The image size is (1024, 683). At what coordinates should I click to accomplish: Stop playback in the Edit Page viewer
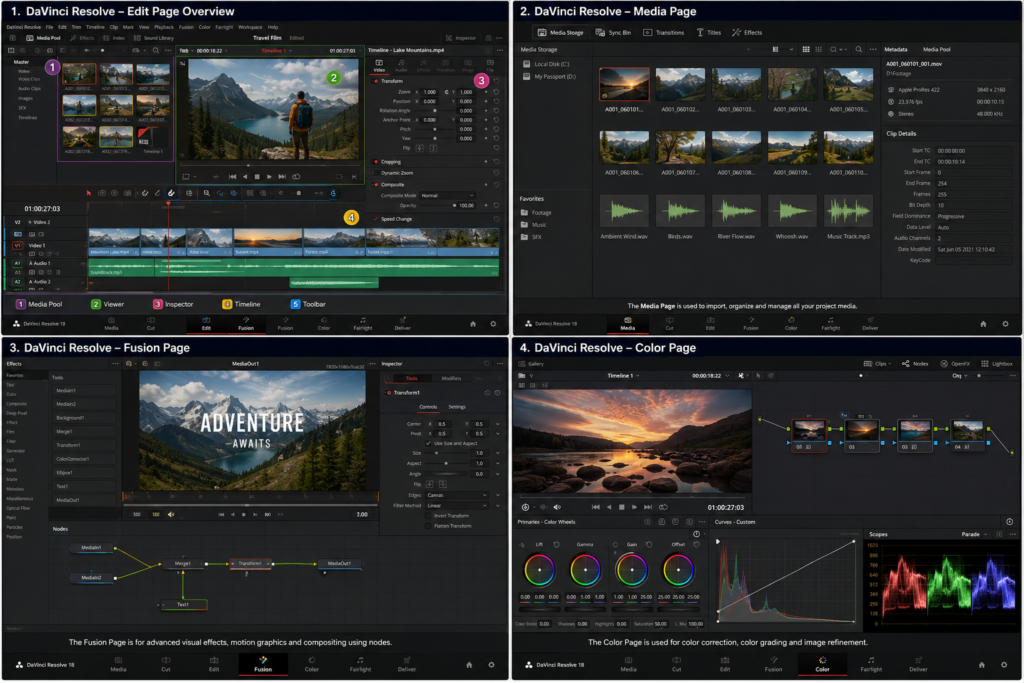pyautogui.click(x=257, y=176)
